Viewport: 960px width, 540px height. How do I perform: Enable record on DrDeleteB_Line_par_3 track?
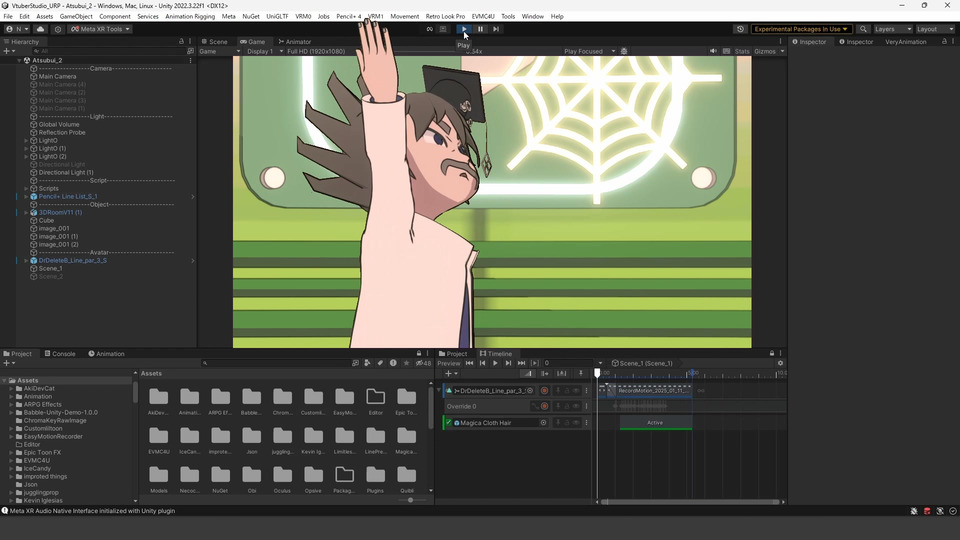[x=544, y=391]
